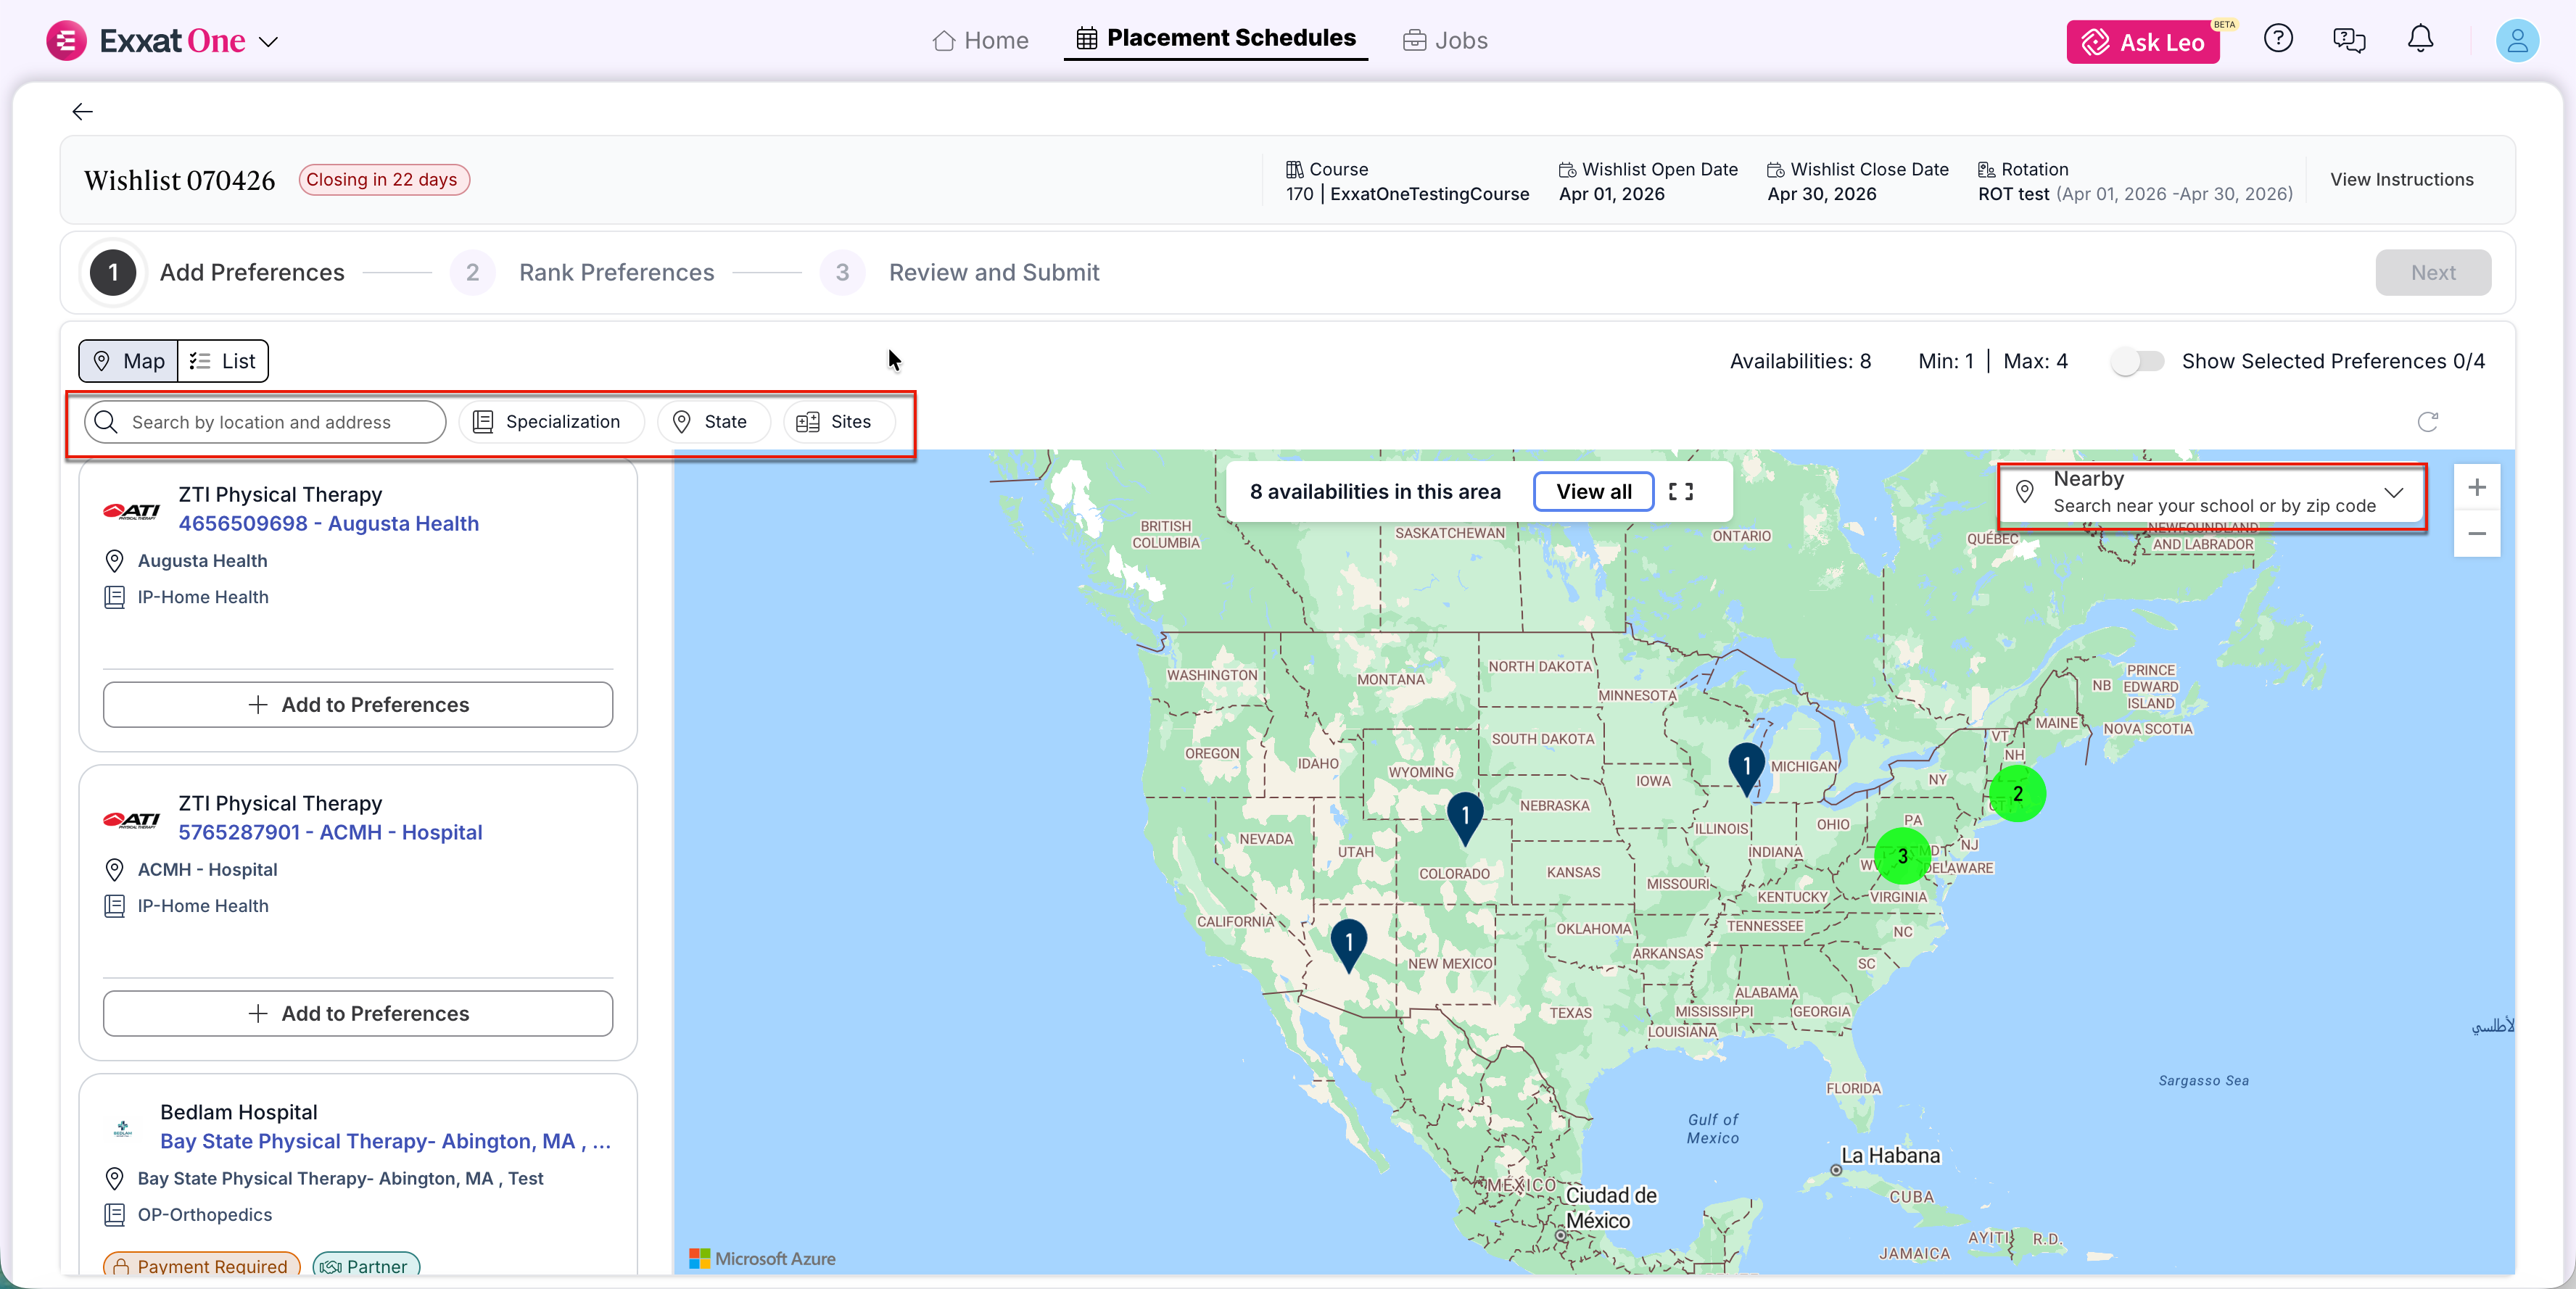Switch to Map view

click(129, 361)
